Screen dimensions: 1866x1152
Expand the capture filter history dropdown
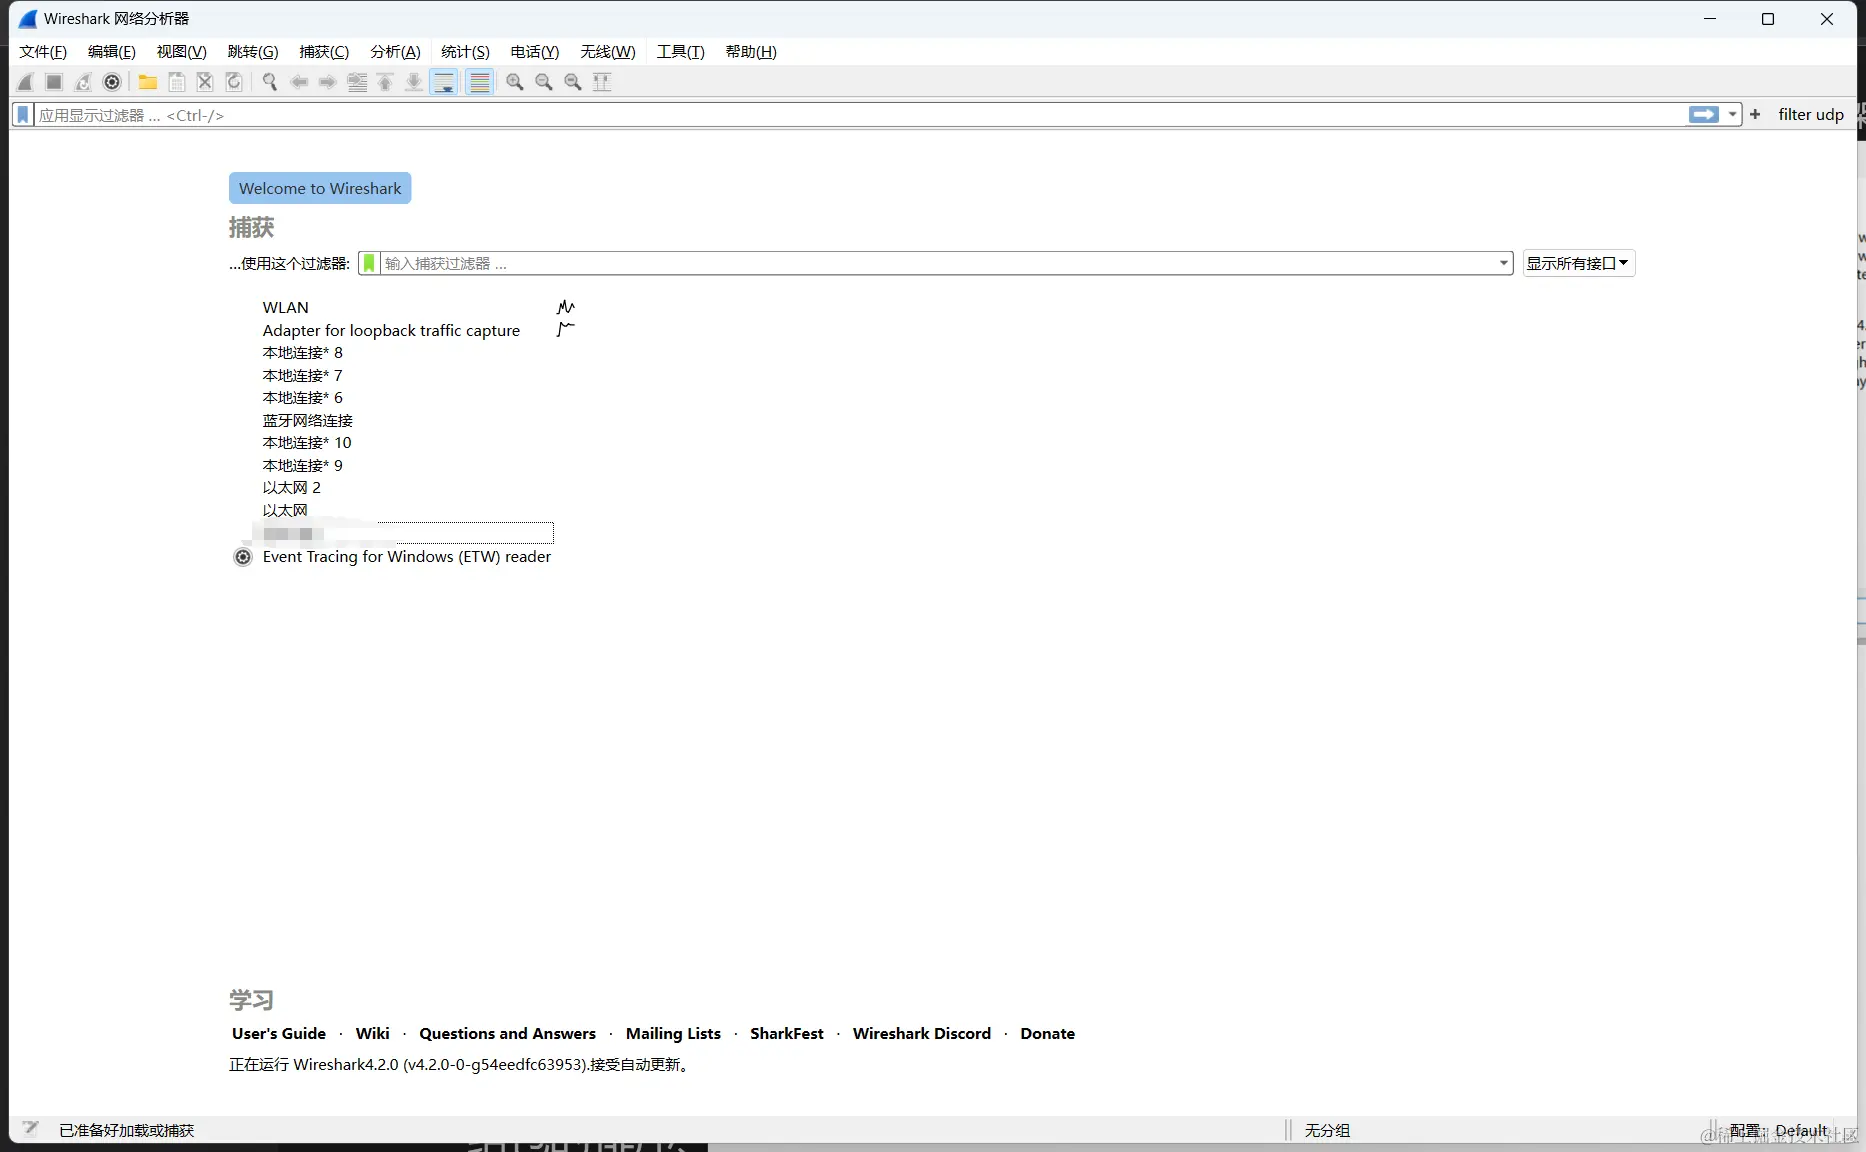coord(1504,264)
